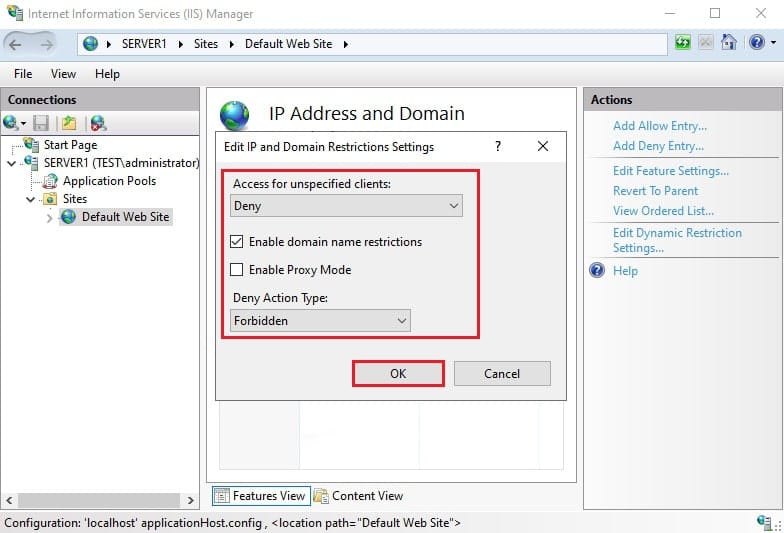Click the Refresh page icon

coord(682,42)
